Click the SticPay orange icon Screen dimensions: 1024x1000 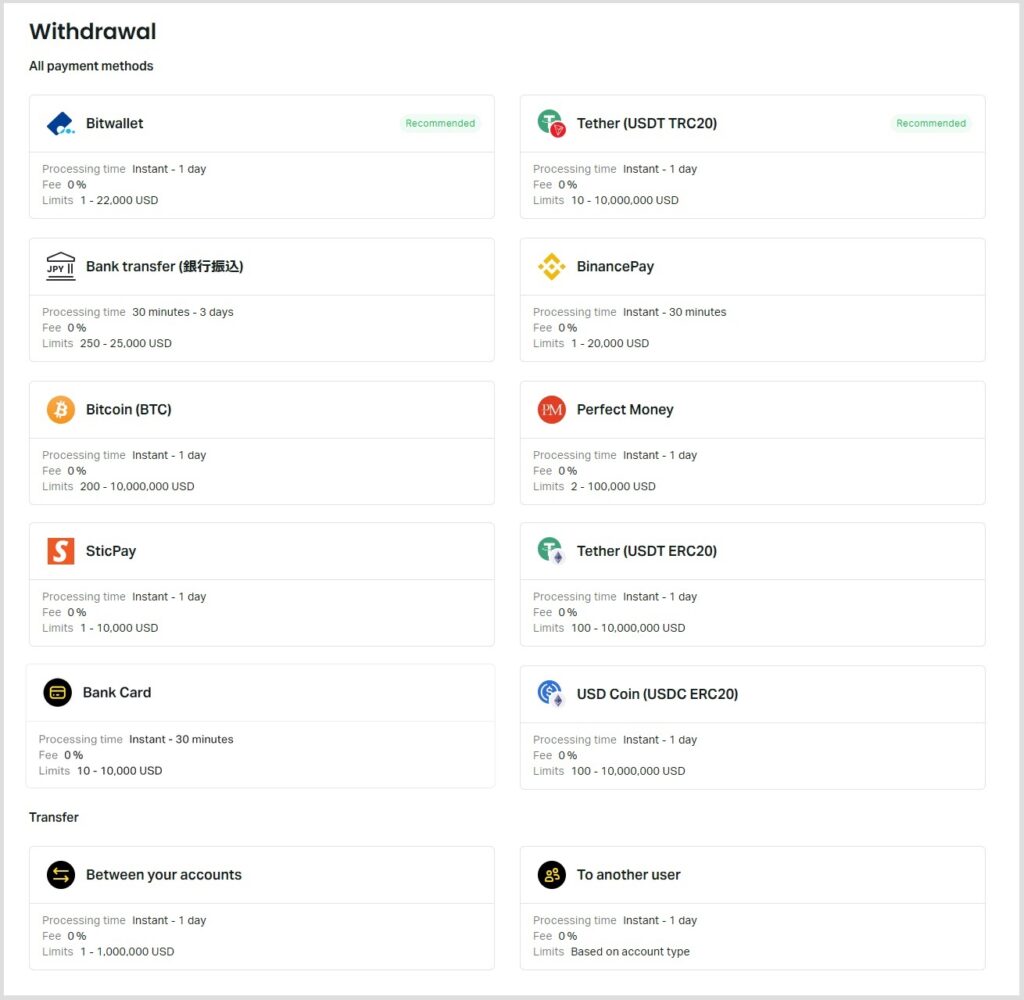60,551
